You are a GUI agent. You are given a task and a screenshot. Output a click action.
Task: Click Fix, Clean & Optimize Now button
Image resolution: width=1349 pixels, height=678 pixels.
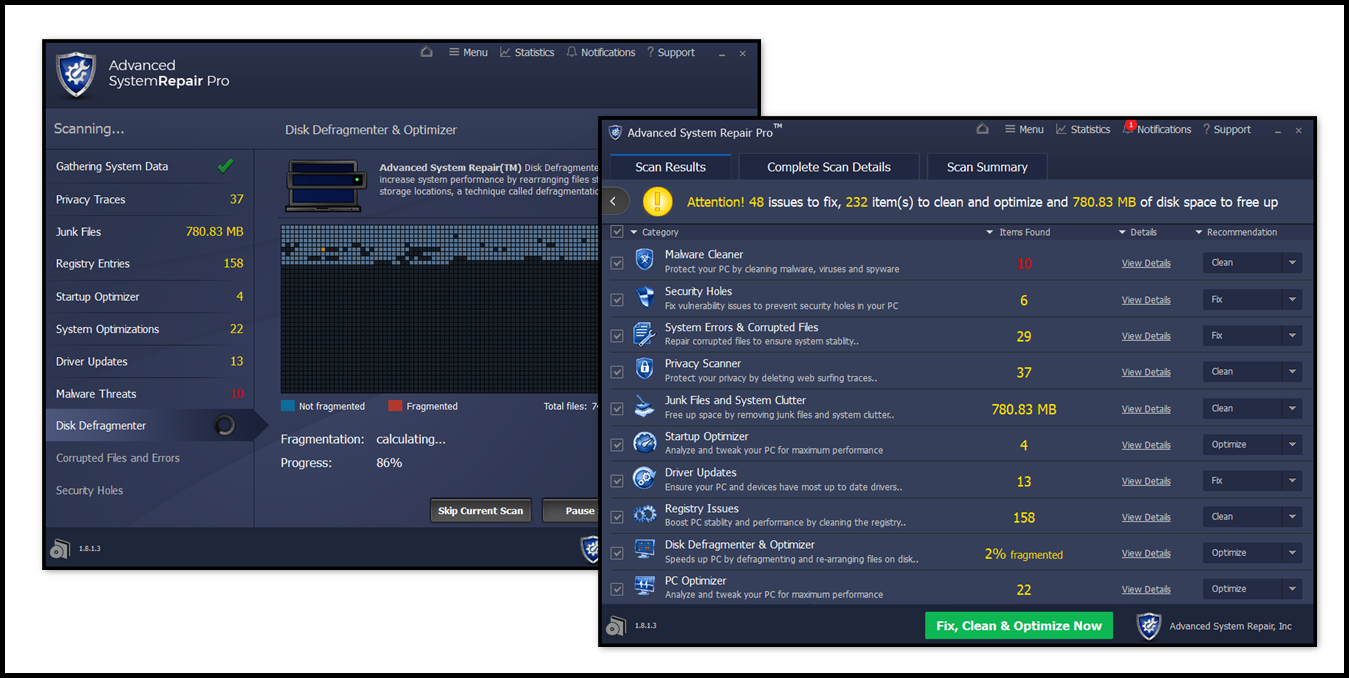click(x=1018, y=625)
